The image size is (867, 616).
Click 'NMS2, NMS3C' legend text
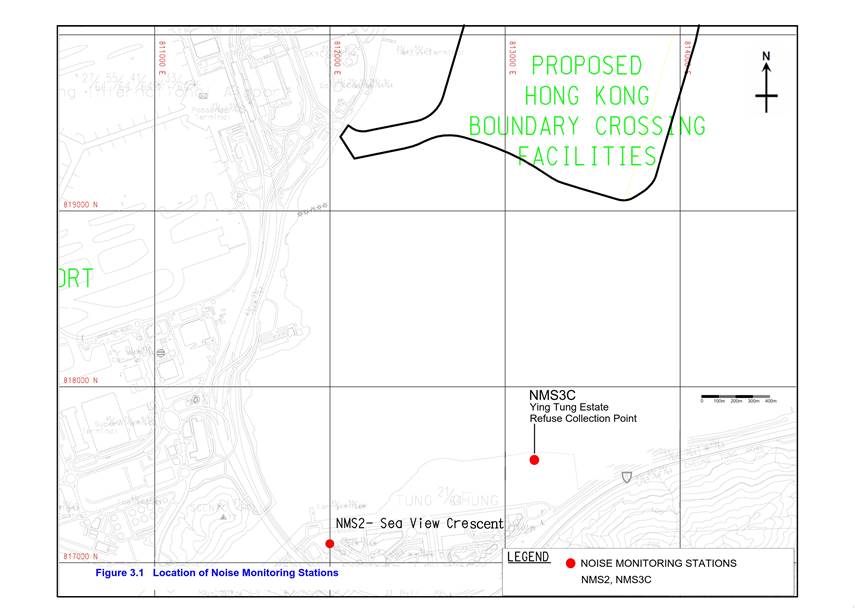pyautogui.click(x=616, y=580)
